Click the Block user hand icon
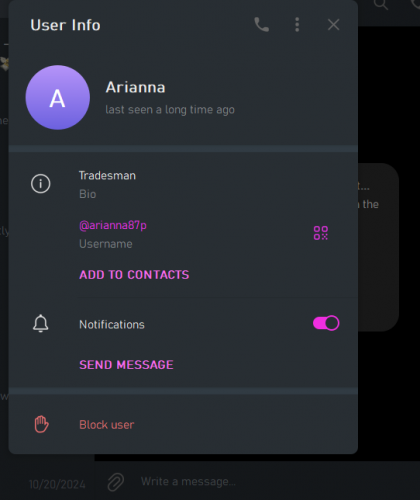The image size is (420, 500). point(41,424)
